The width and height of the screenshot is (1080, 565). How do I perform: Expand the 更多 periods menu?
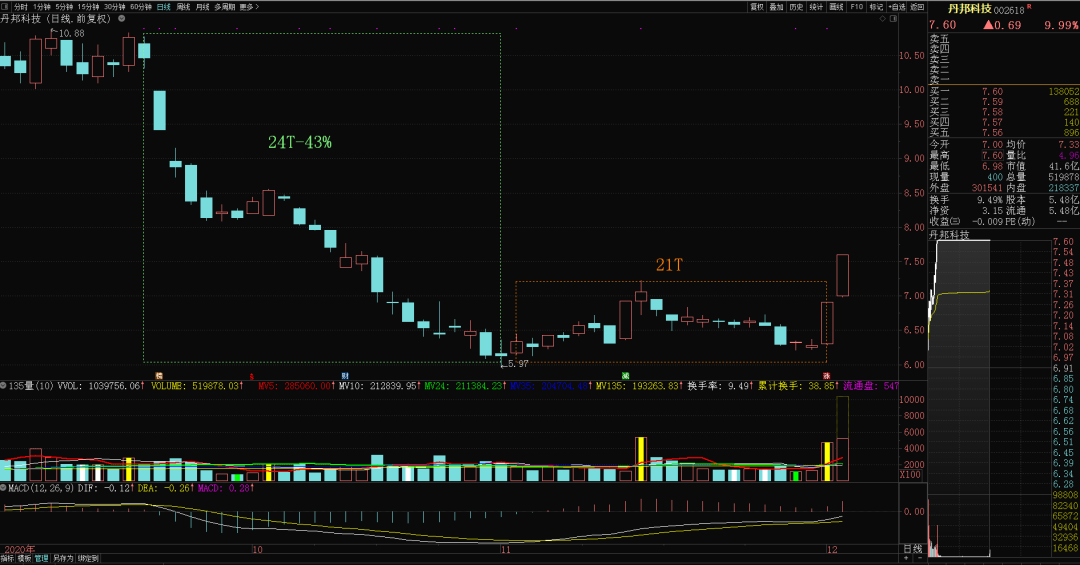tap(249, 6)
